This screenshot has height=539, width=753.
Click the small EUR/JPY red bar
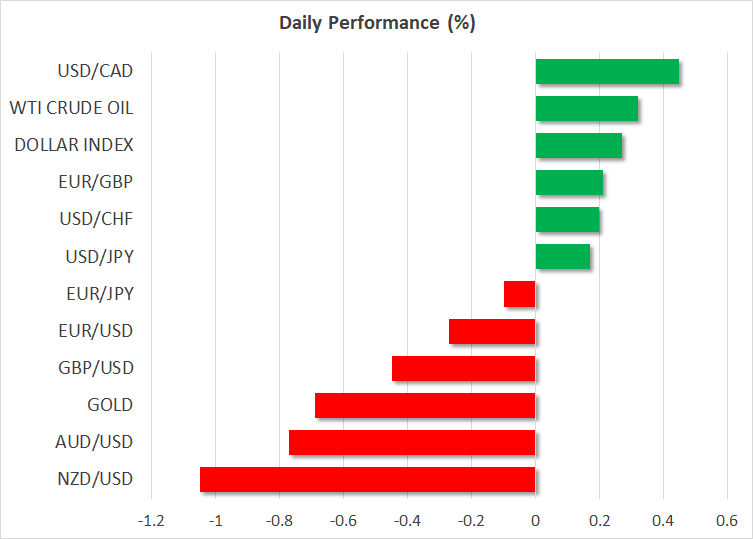pyautogui.click(x=520, y=294)
